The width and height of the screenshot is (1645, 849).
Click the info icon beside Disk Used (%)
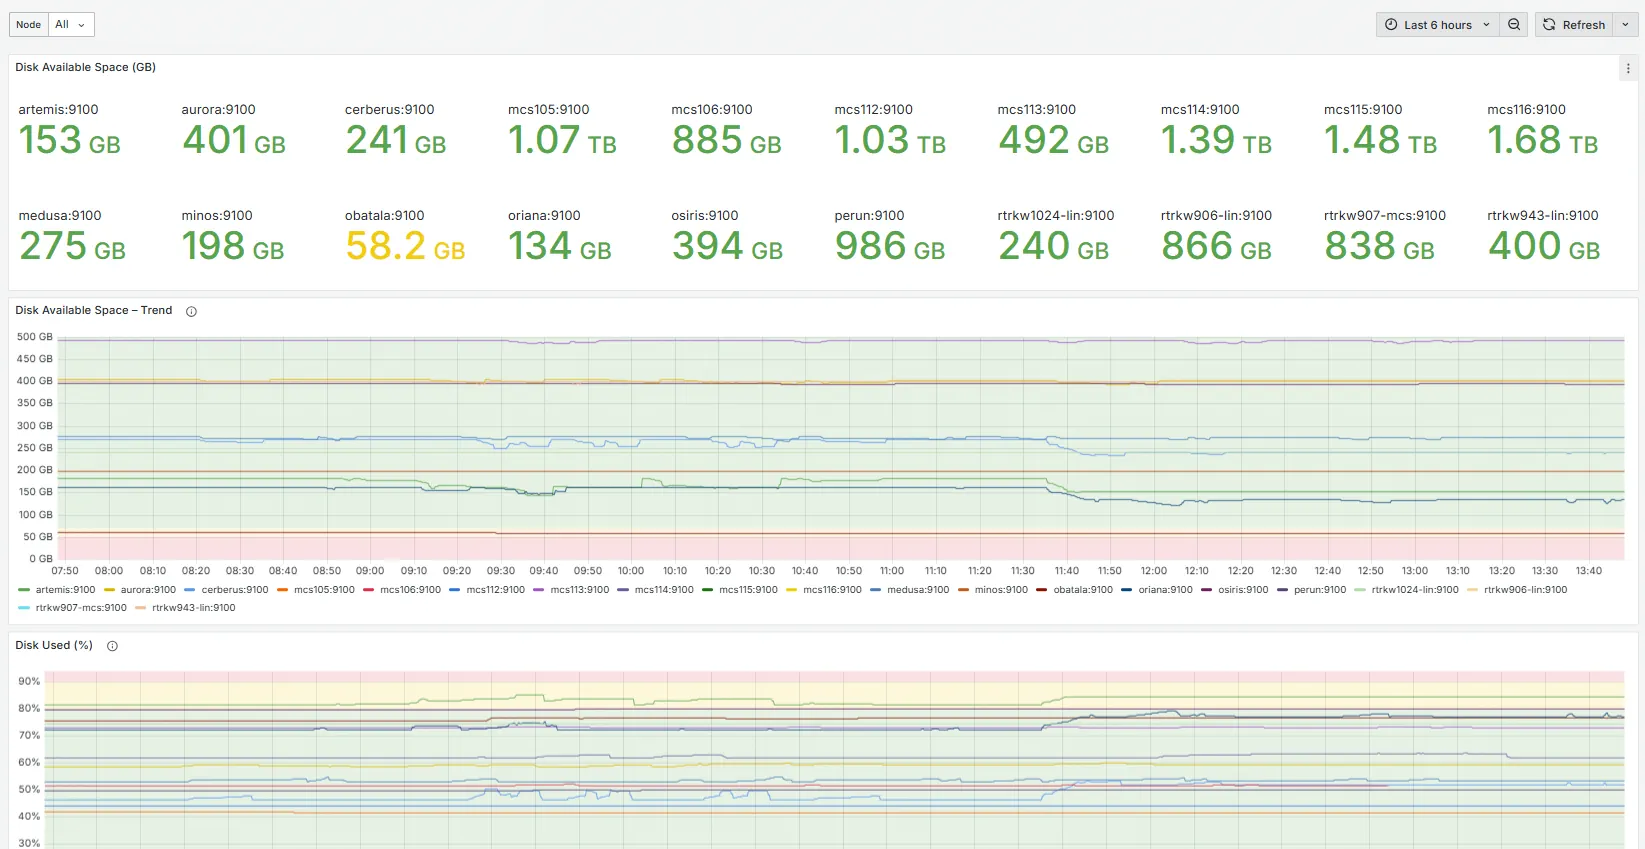[x=112, y=646]
